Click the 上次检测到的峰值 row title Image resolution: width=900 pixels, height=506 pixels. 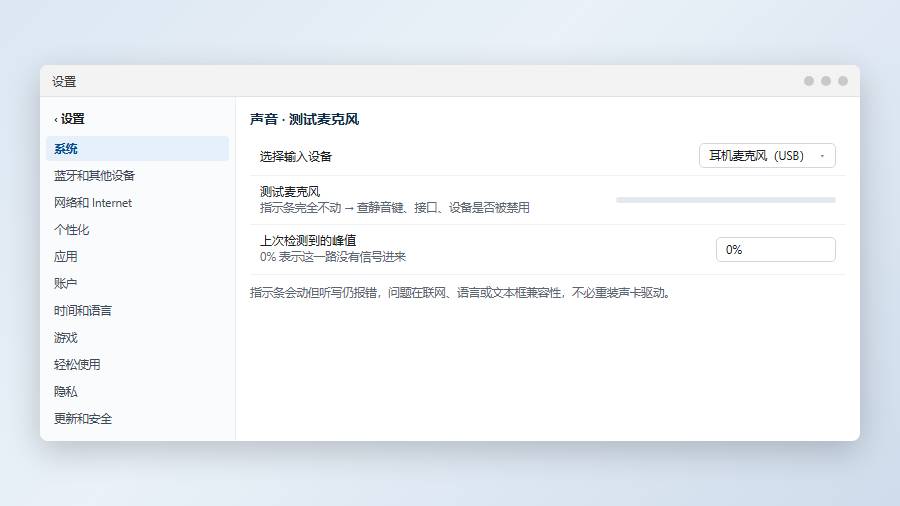point(308,240)
